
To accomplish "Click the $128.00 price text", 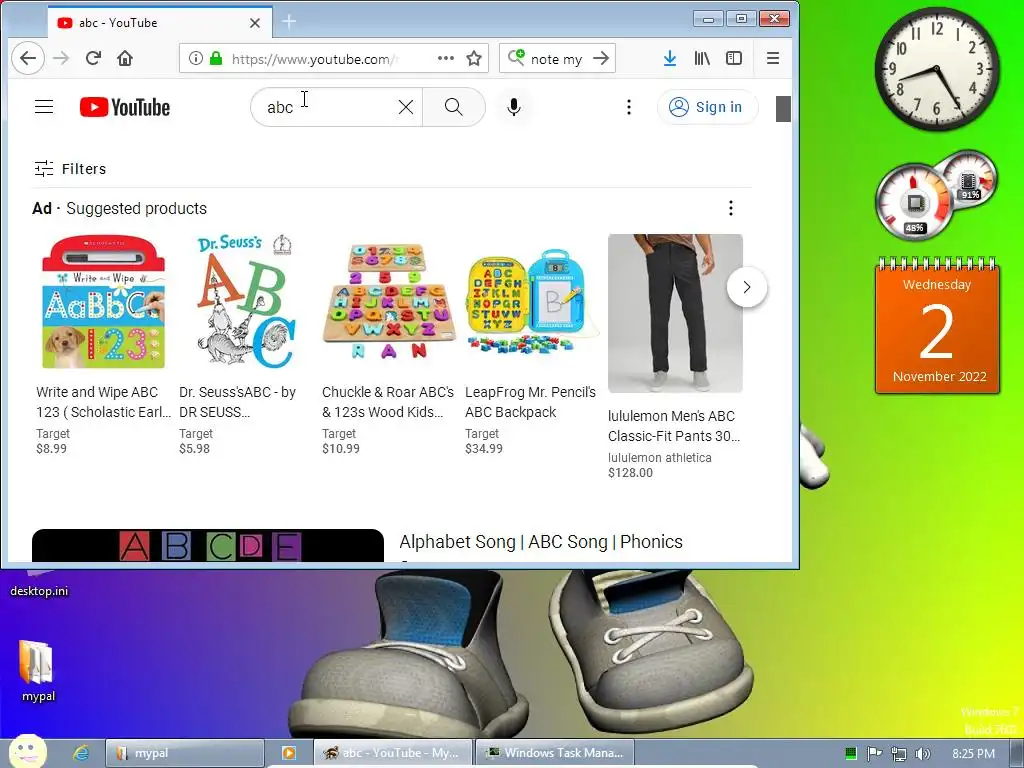I will pyautogui.click(x=630, y=472).
